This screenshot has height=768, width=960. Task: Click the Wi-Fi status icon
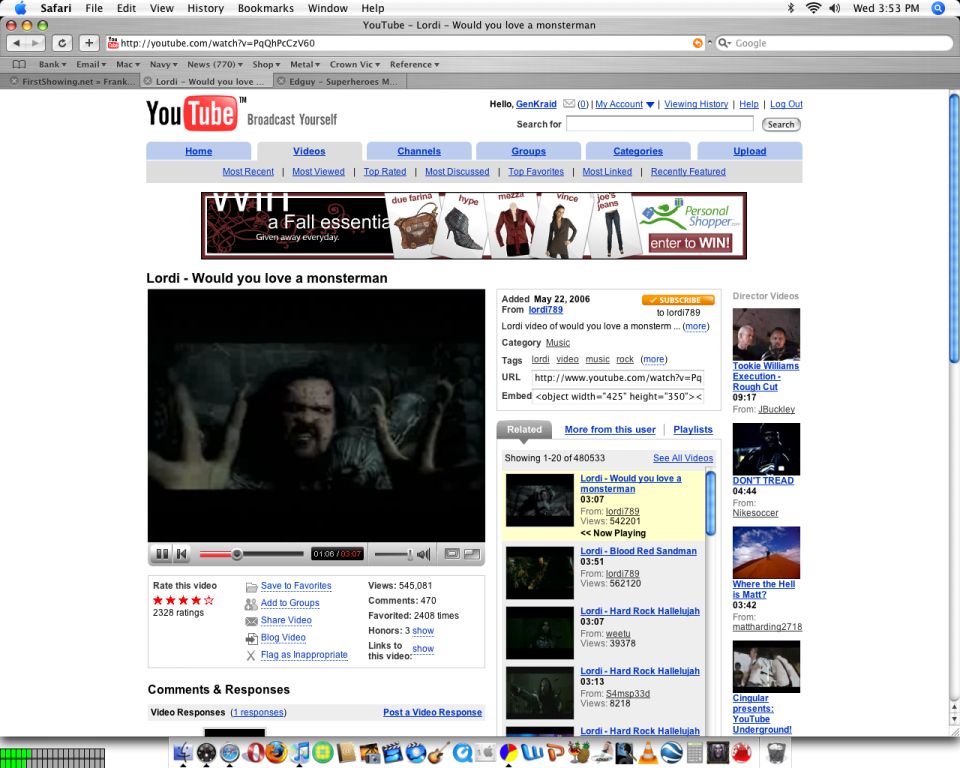813,8
